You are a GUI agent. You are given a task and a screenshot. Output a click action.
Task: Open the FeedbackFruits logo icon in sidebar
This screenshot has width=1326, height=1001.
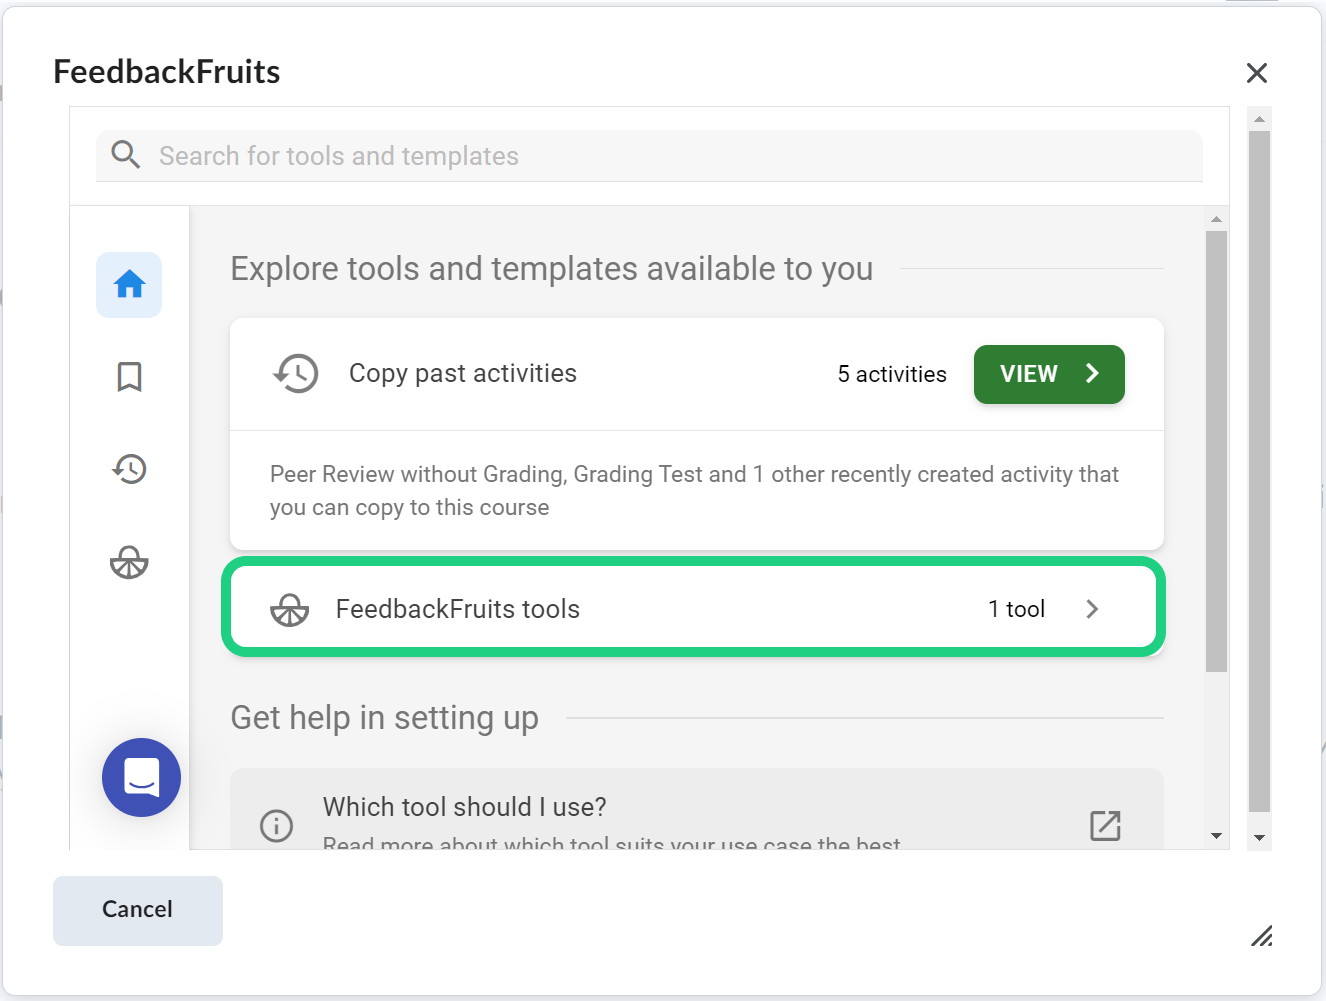[129, 563]
